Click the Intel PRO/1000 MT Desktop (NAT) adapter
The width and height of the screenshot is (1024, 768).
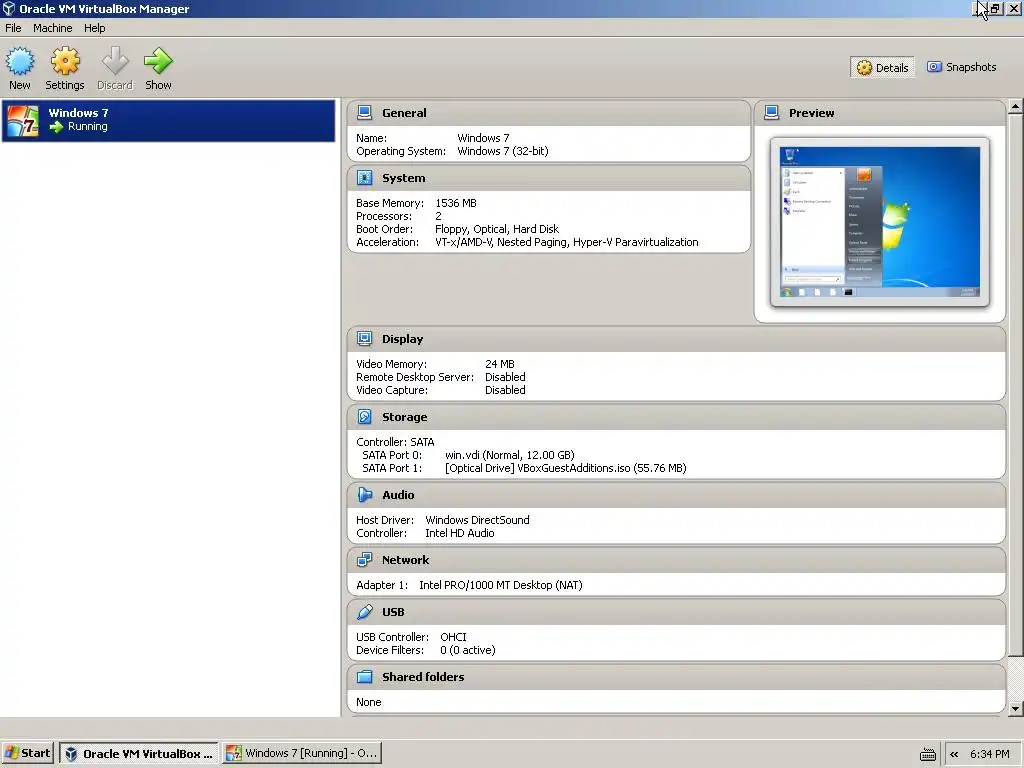pyautogui.click(x=501, y=585)
